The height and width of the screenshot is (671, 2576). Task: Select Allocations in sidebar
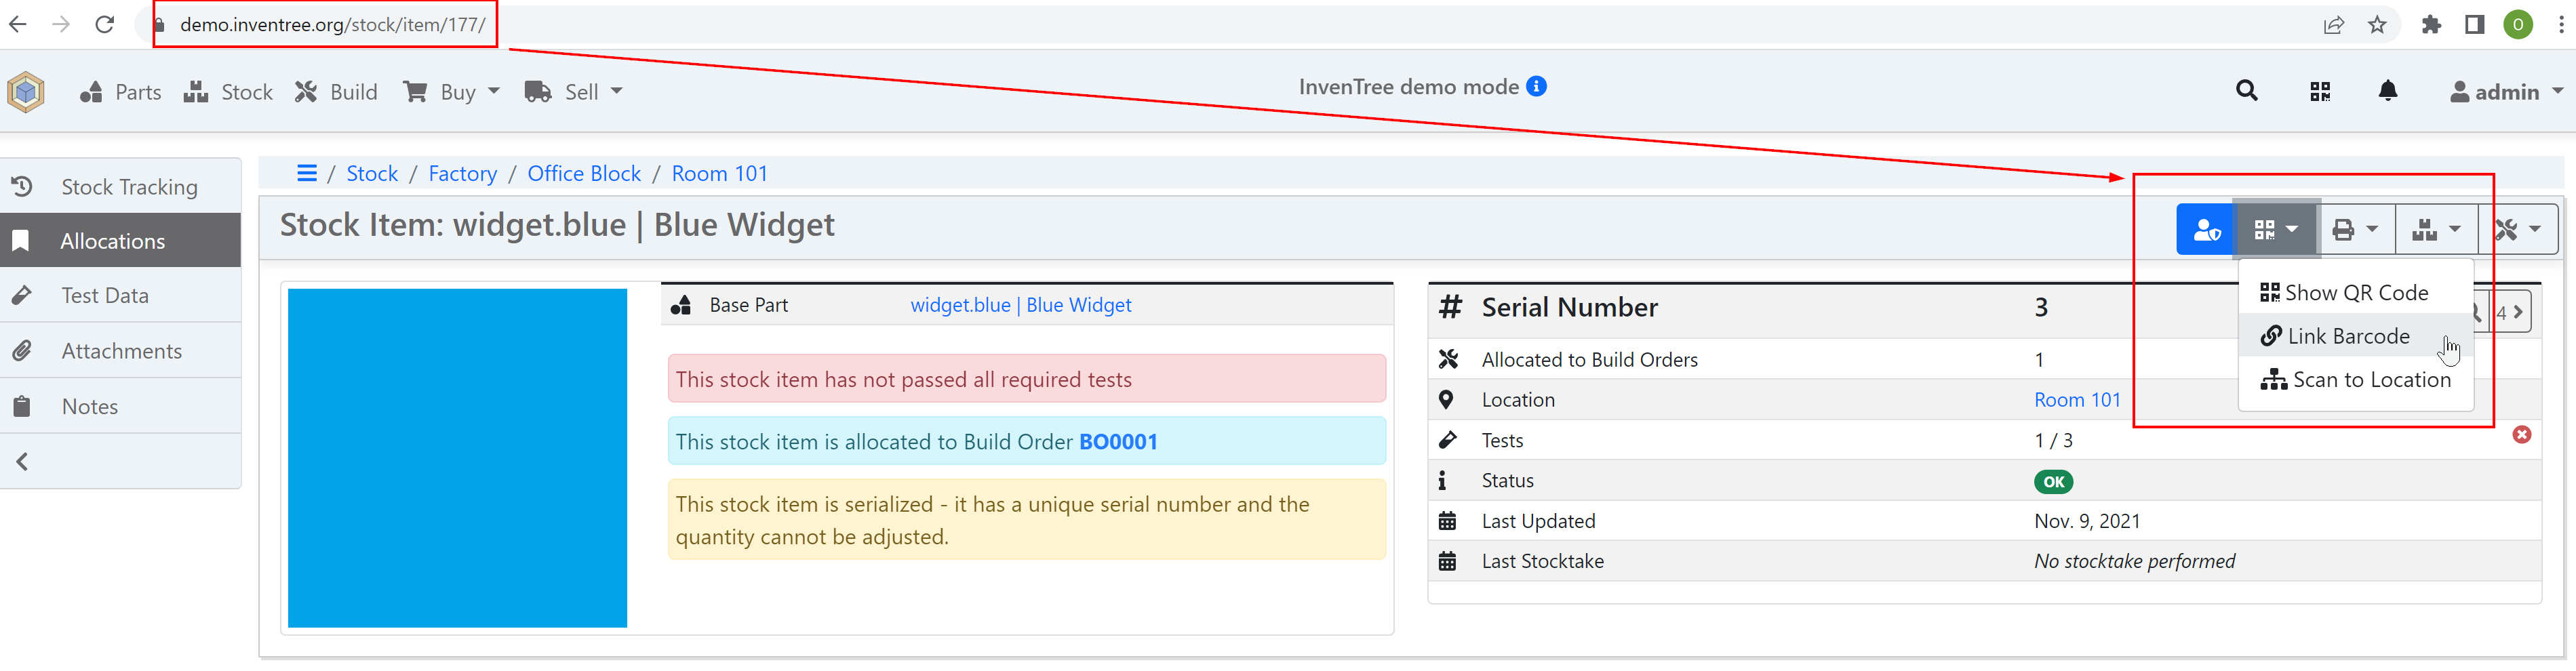120,241
